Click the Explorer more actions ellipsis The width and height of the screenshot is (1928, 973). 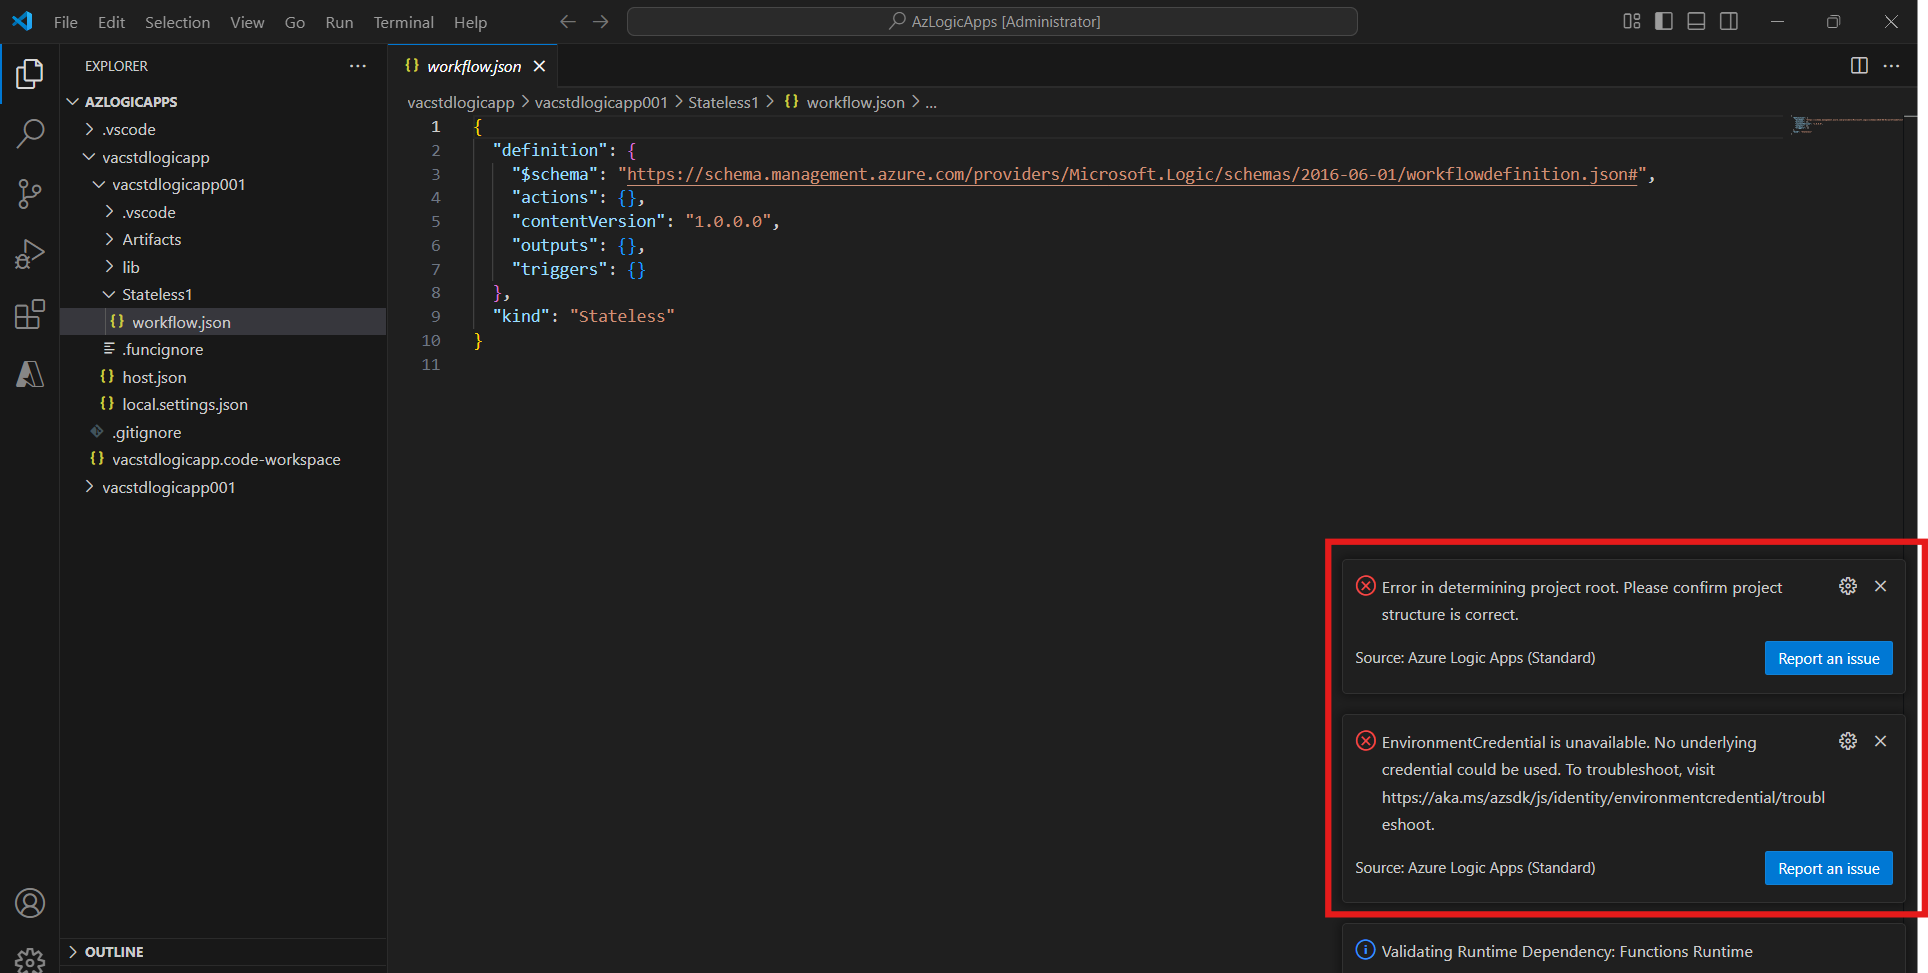coord(358,66)
